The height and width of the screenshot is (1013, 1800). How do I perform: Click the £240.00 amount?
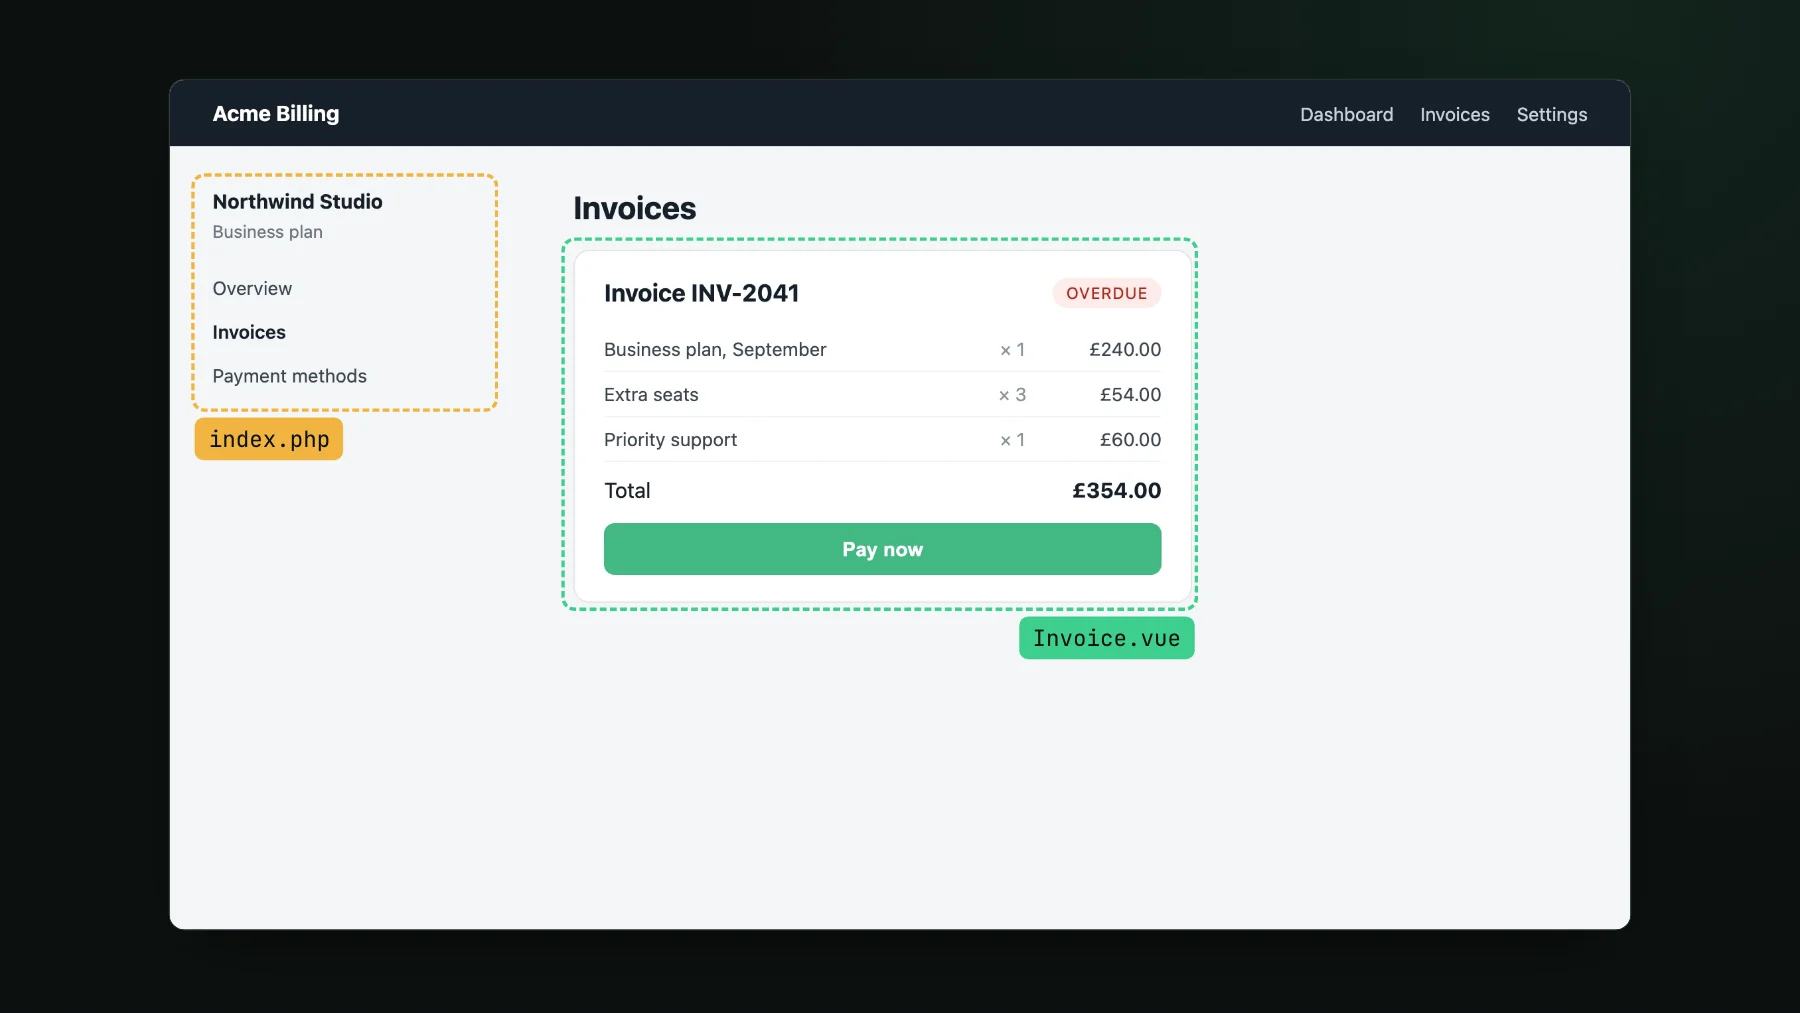point(1125,350)
